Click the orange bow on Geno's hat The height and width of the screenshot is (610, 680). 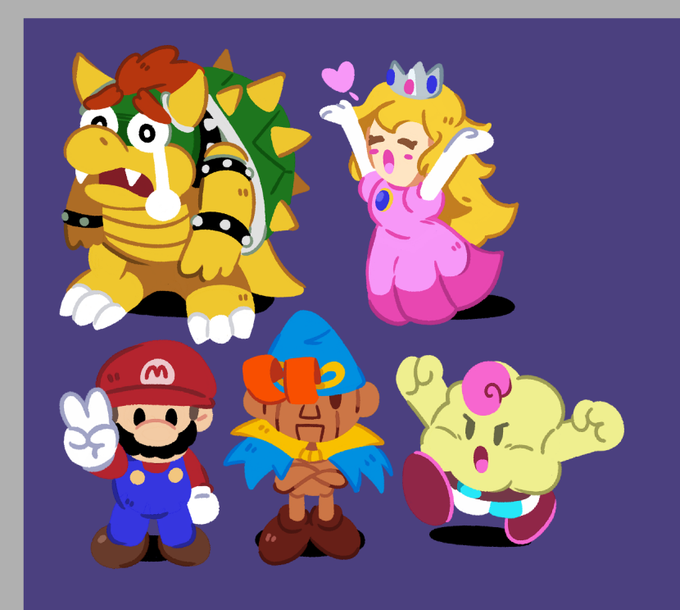[x=281, y=380]
